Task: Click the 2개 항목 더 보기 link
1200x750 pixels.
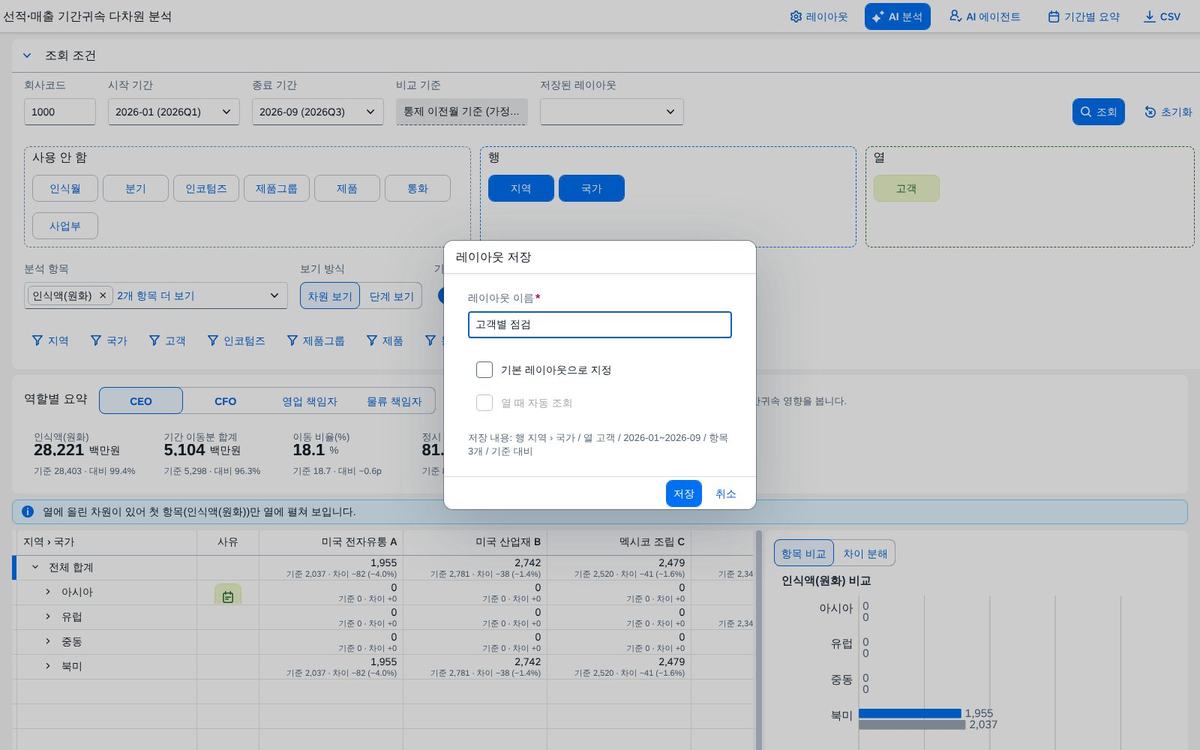Action: pyautogui.click(x=156, y=296)
